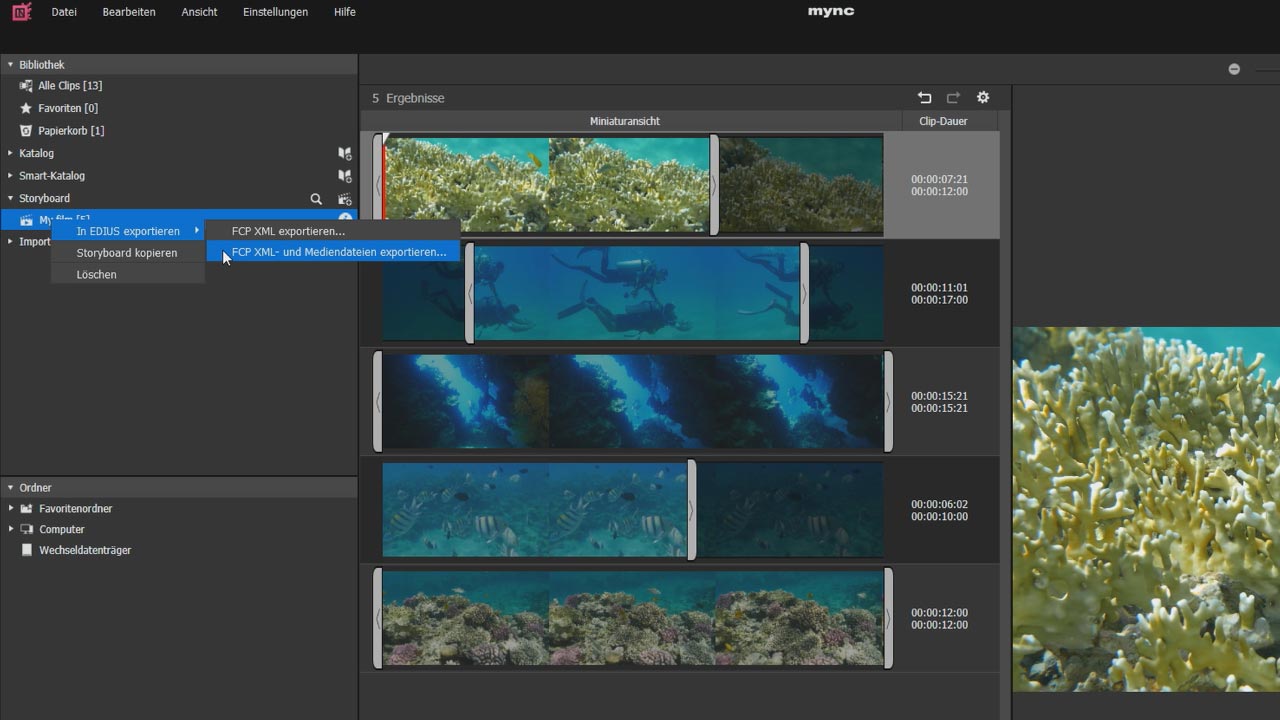Select the scuba divers clip thumbnail
Screen dimensions: 1280x720
636,293
